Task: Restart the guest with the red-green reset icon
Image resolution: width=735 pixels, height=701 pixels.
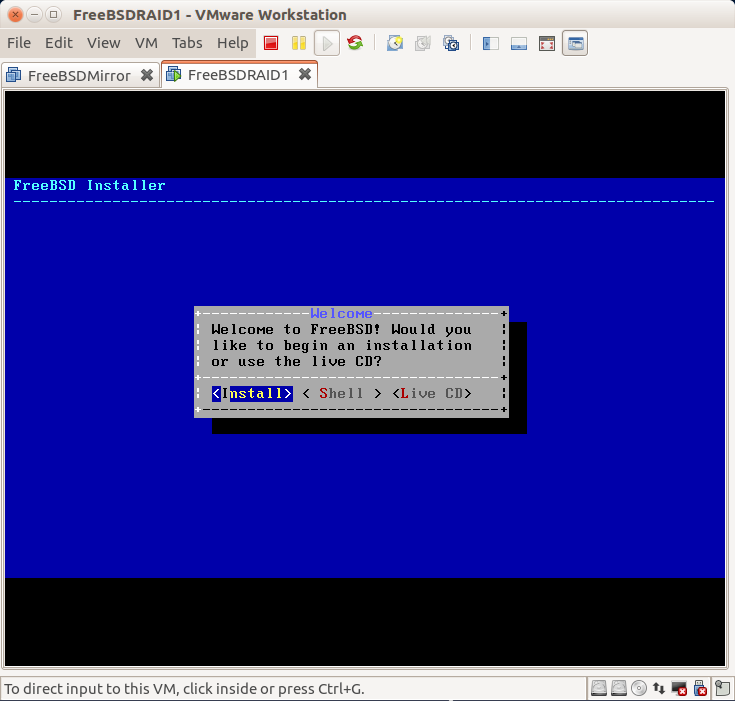Action: coord(355,43)
